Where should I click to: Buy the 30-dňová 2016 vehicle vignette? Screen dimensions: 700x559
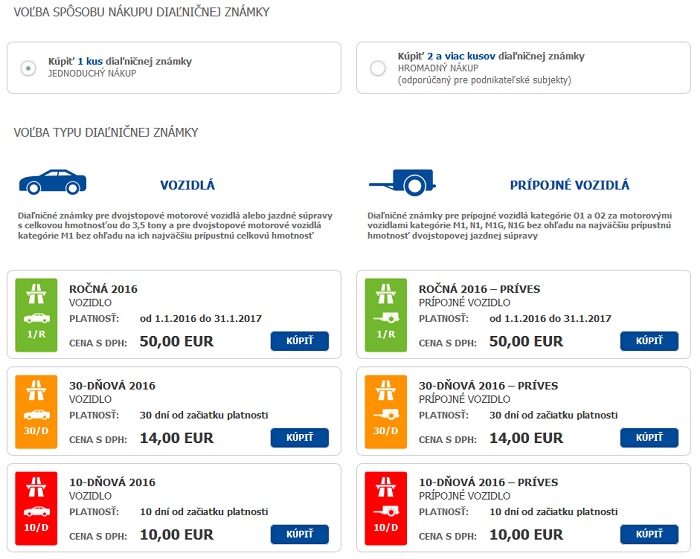300,438
